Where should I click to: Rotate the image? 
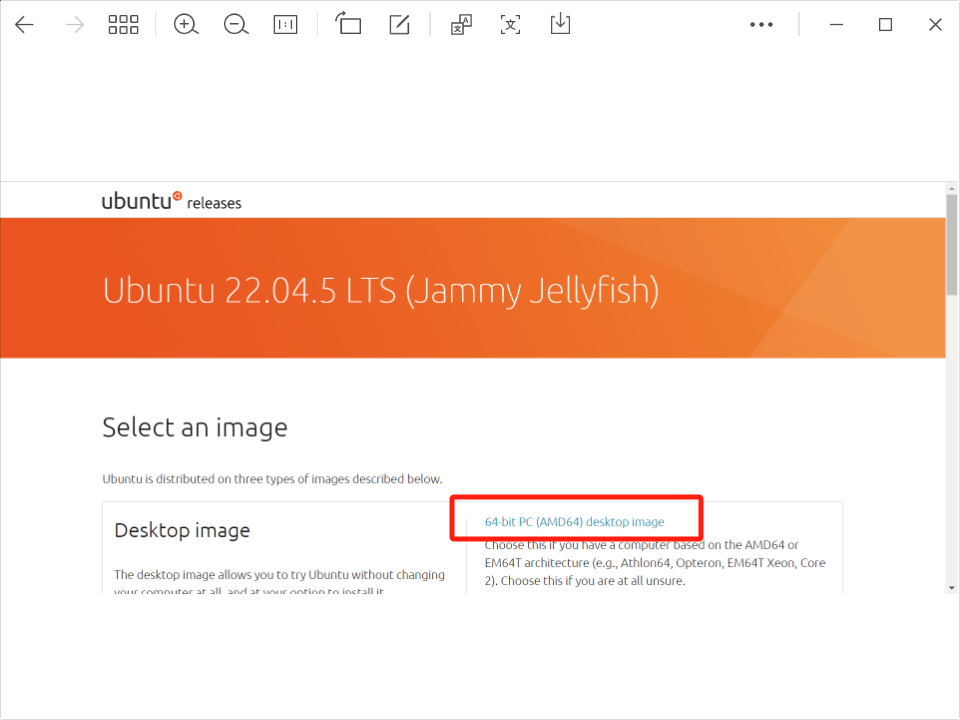348,24
